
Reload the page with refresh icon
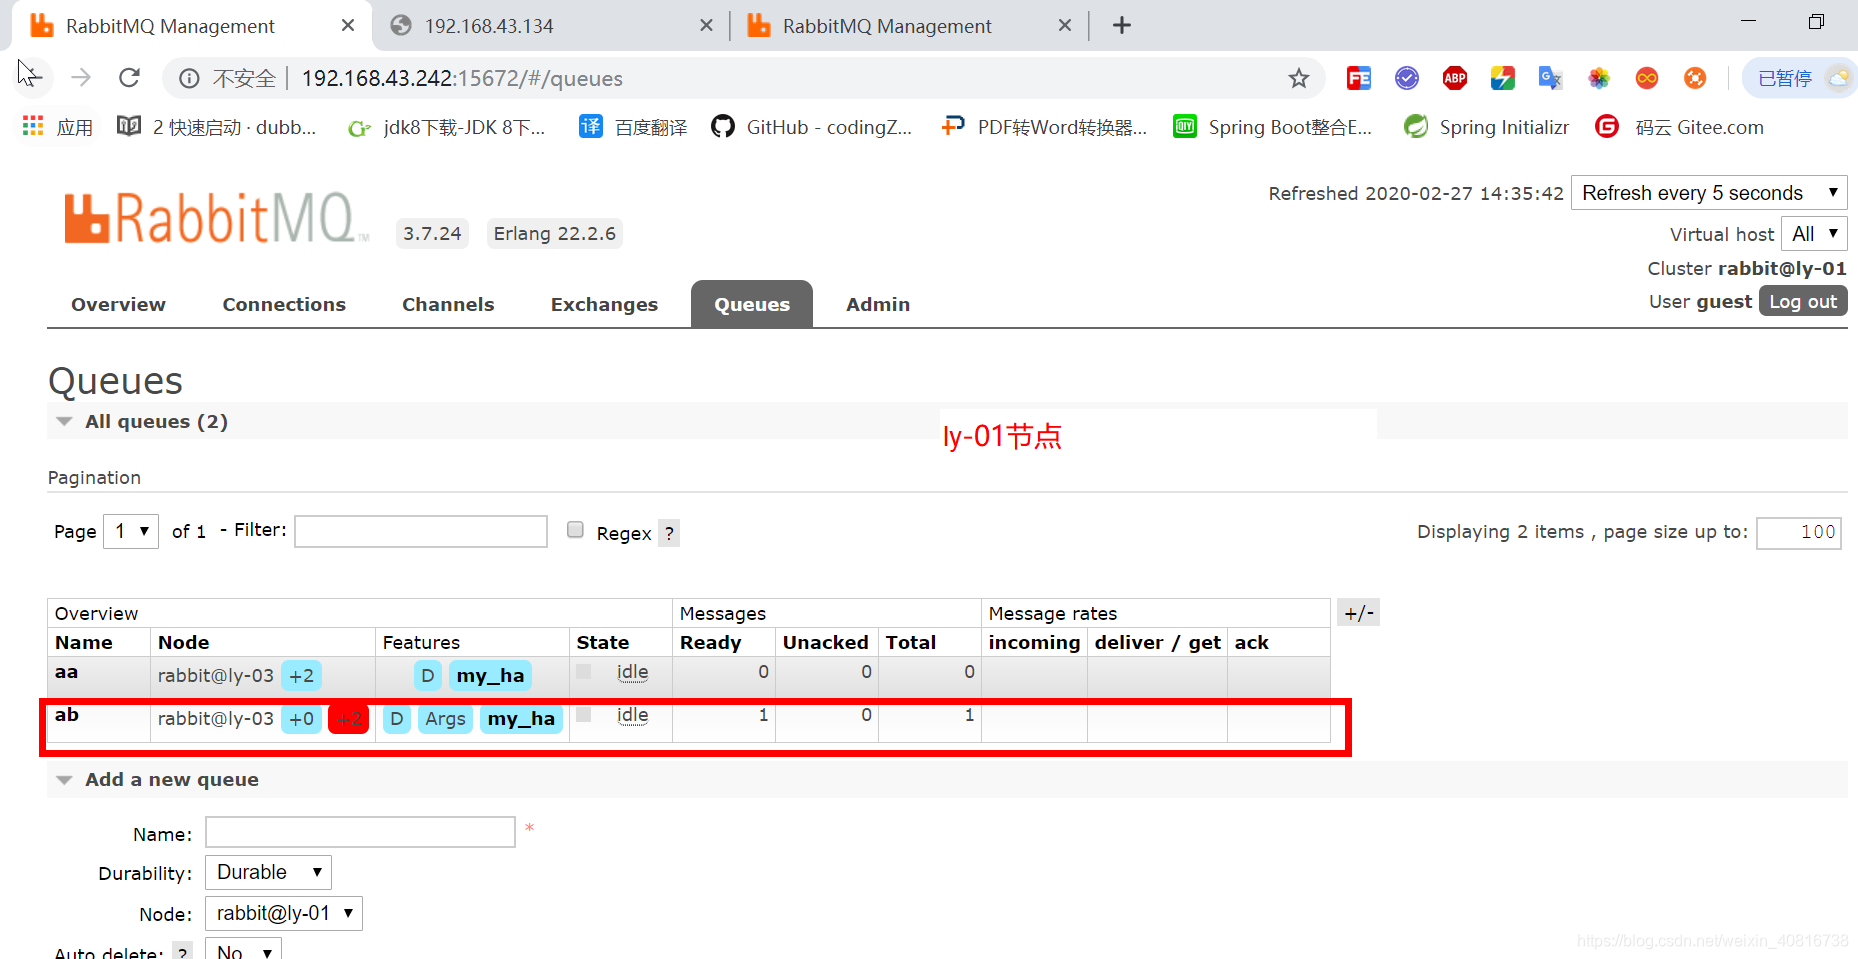pos(129,77)
